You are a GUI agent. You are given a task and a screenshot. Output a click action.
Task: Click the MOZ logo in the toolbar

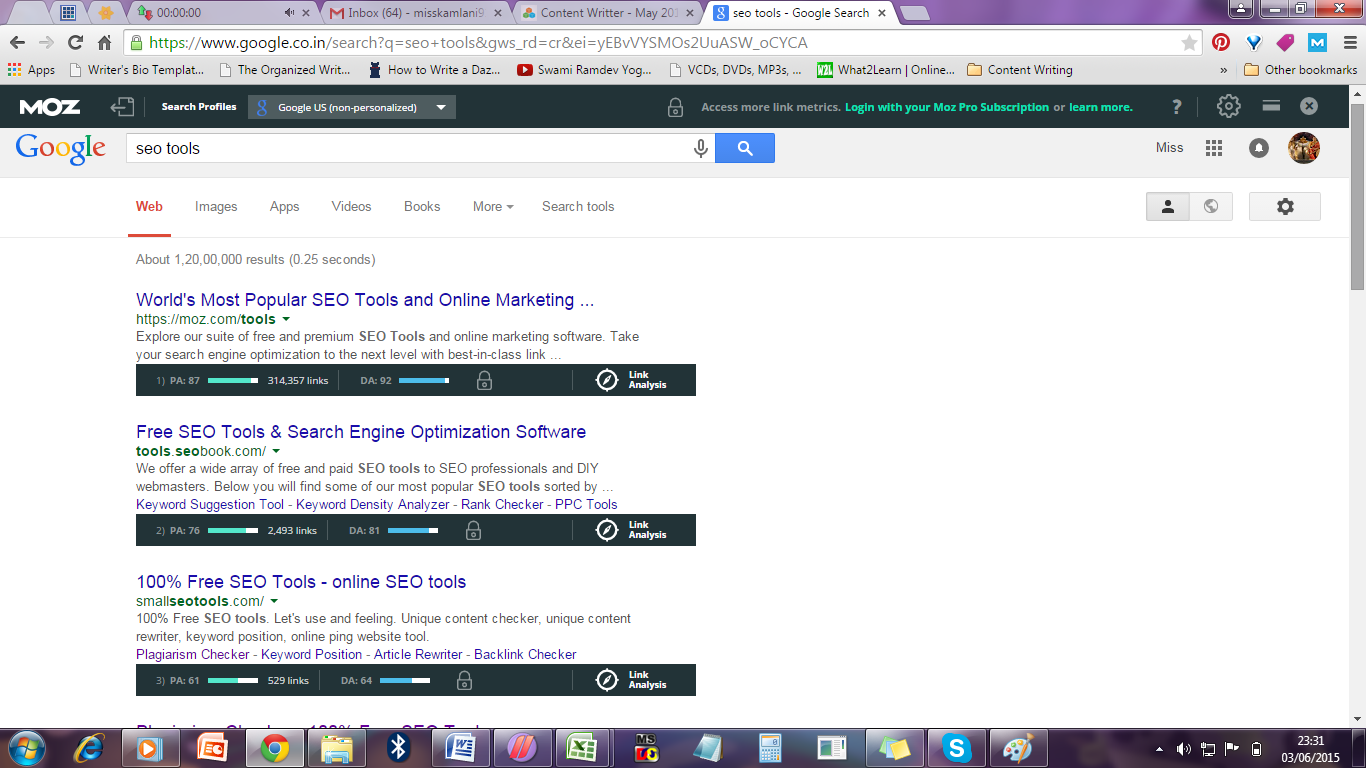(x=50, y=107)
